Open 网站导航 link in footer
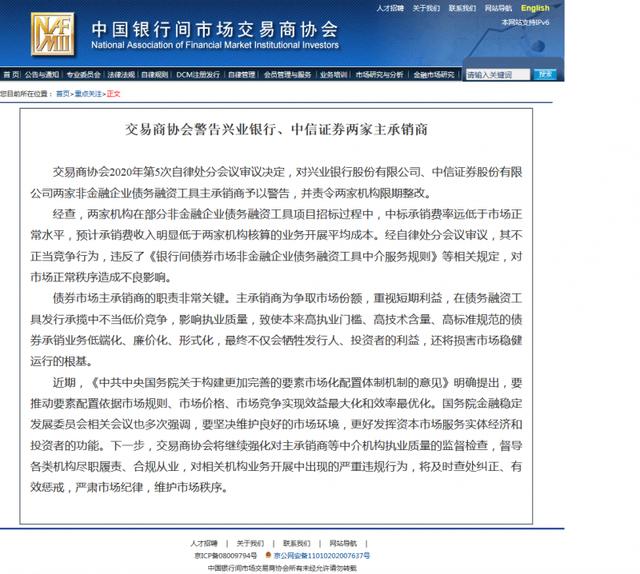640x574 pixels. (343, 543)
